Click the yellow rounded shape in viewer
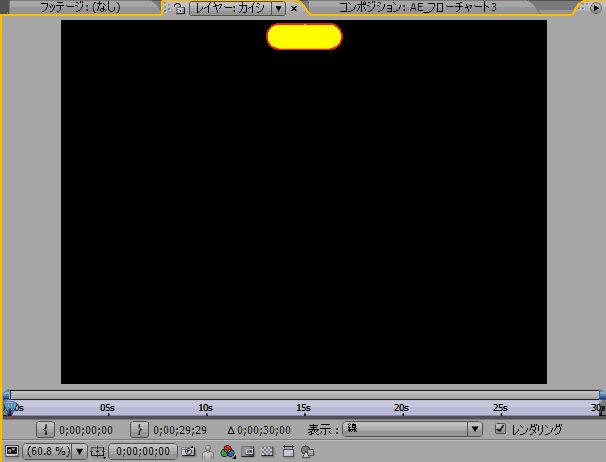The image size is (606, 462). 304,37
